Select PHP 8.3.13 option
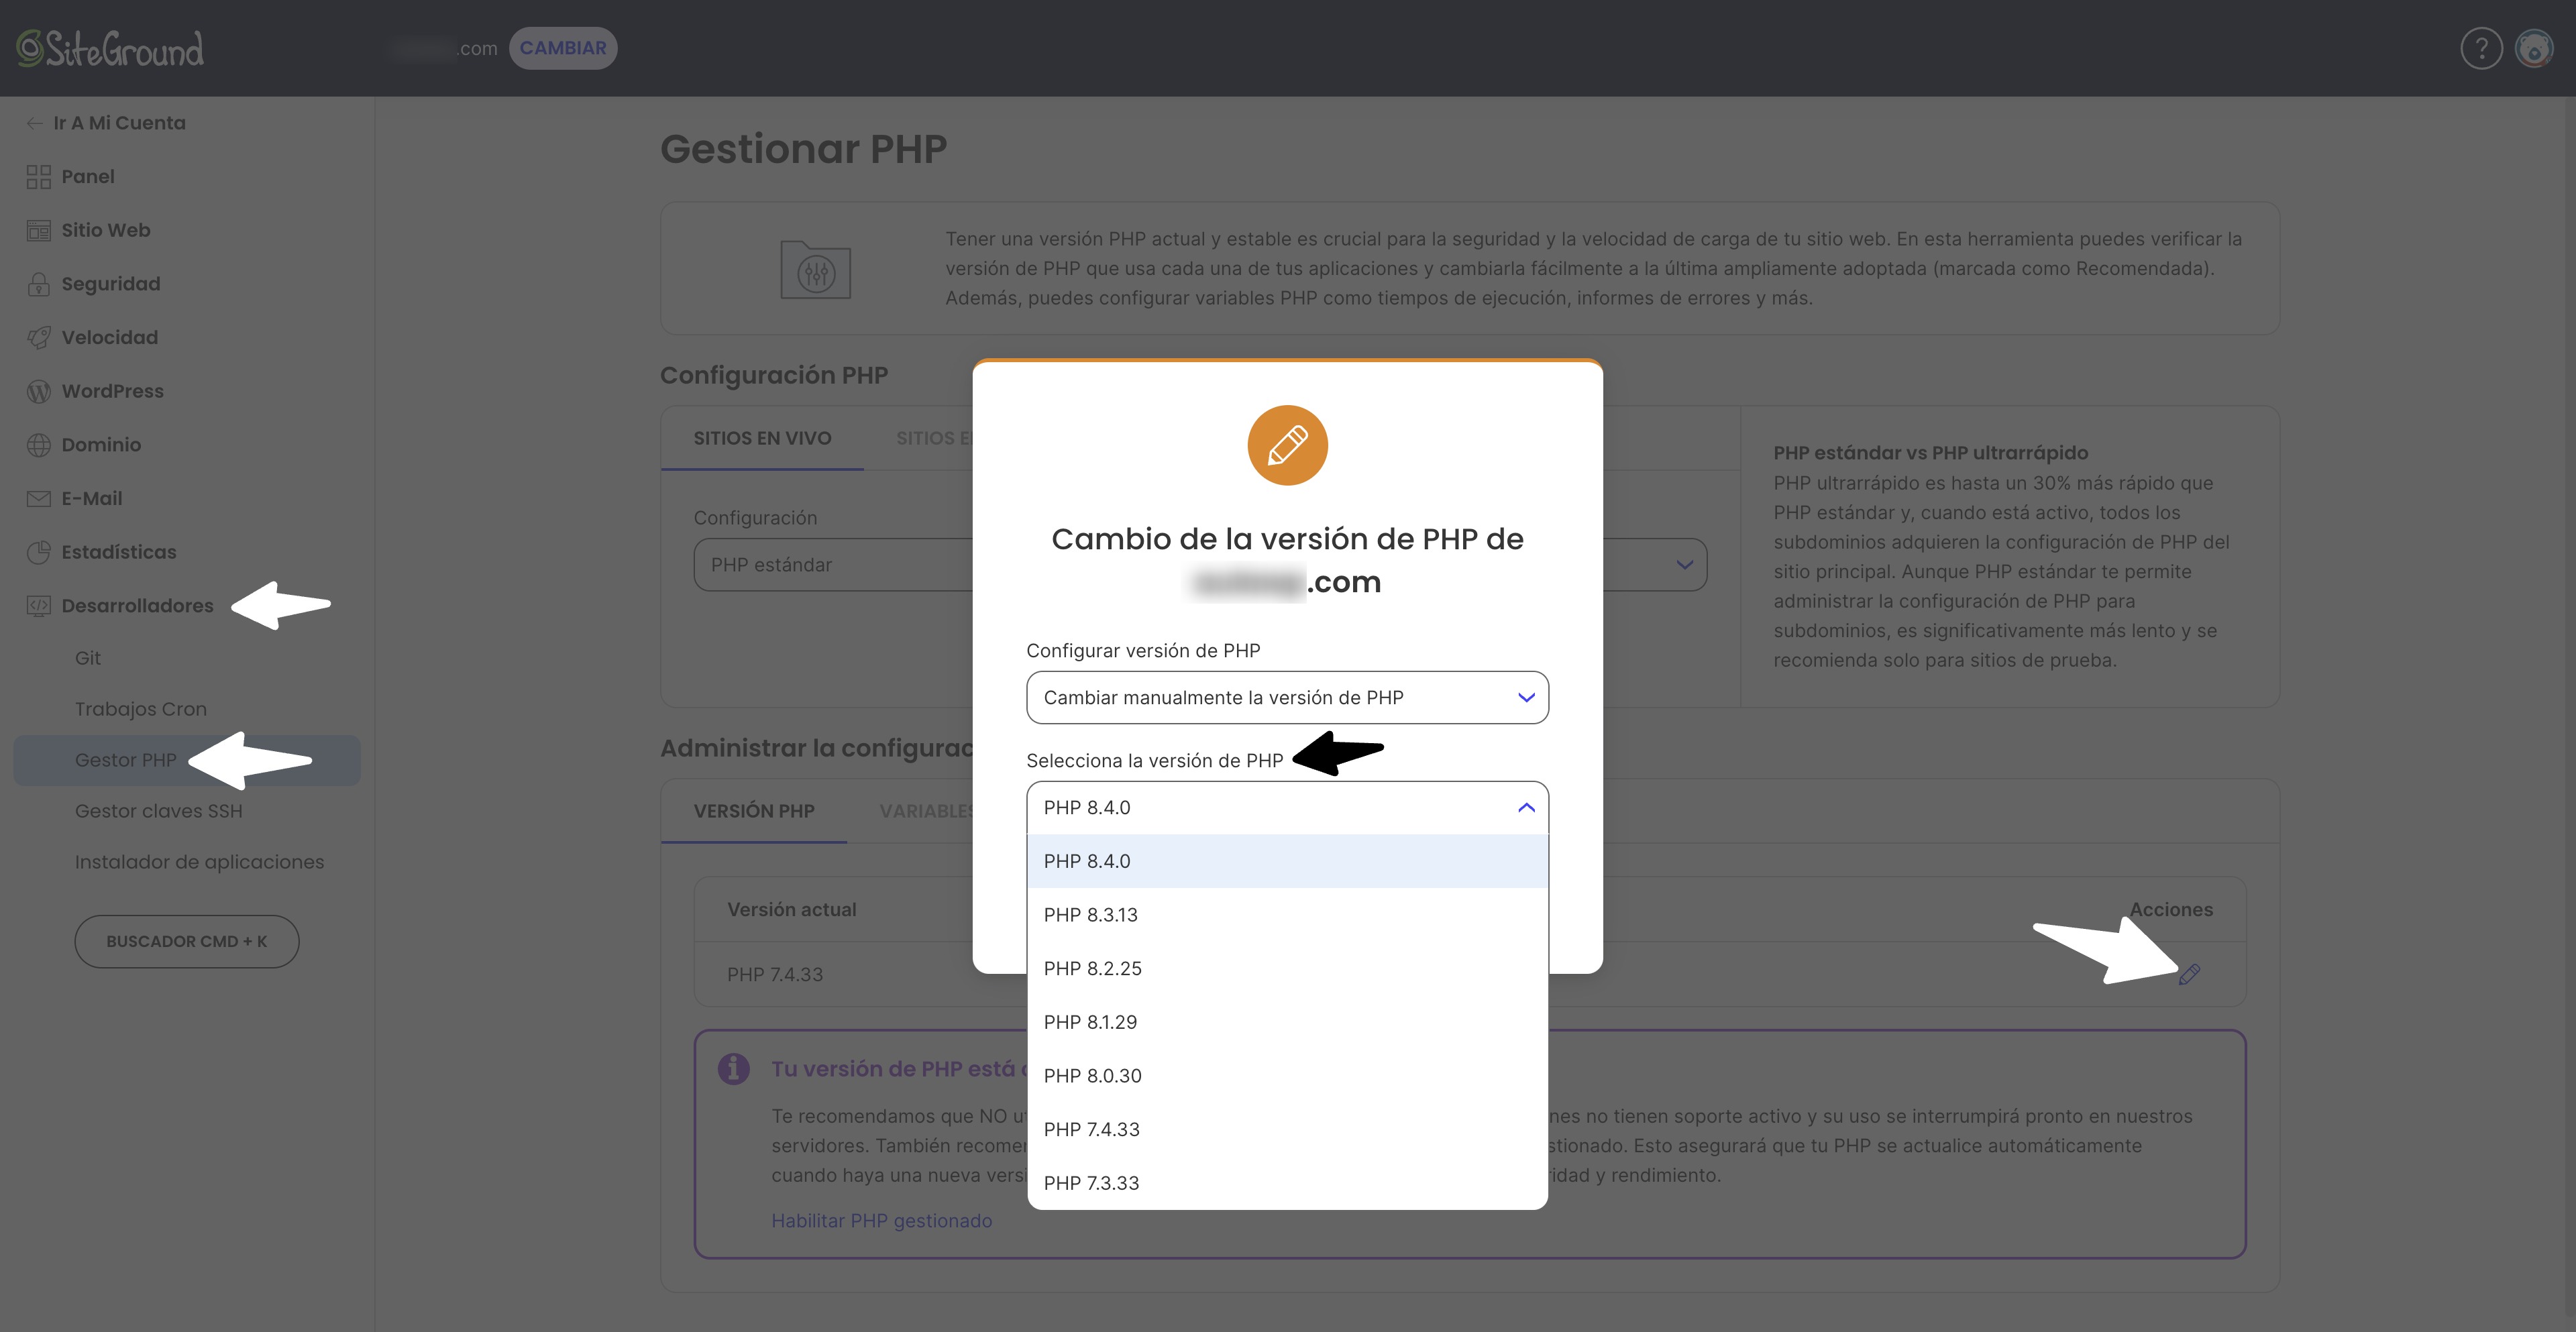2576x1332 pixels. pos(1287,915)
